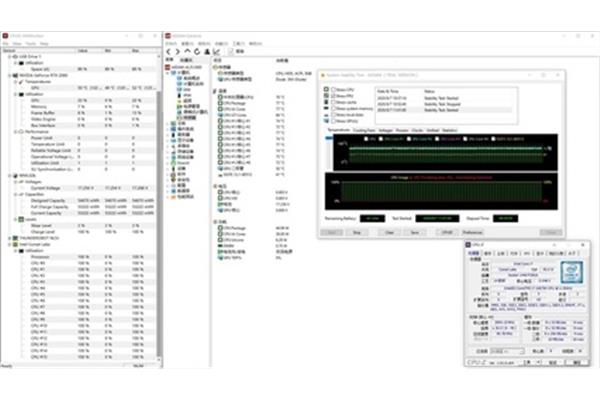Click NVIDIA GeForce RTX 2060 device icon
Image resolution: width=600 pixels, height=400 pixels.
point(15,75)
